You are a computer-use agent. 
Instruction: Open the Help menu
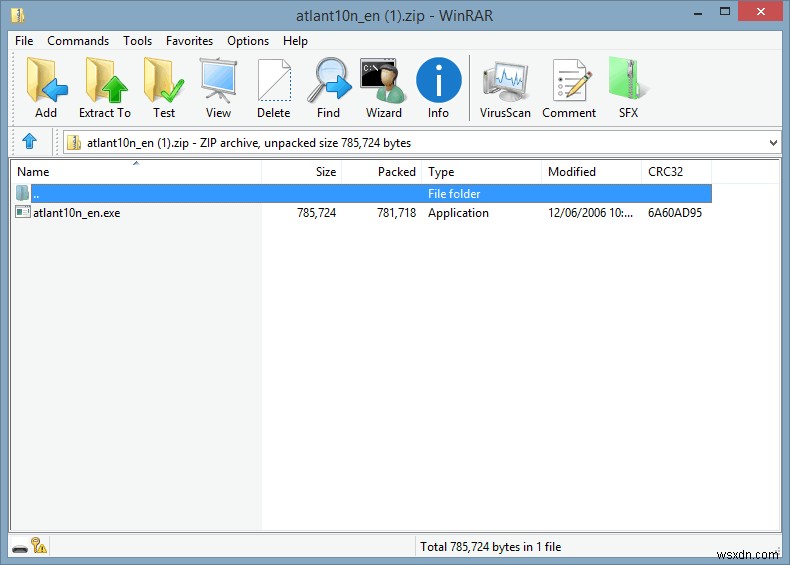tap(295, 41)
